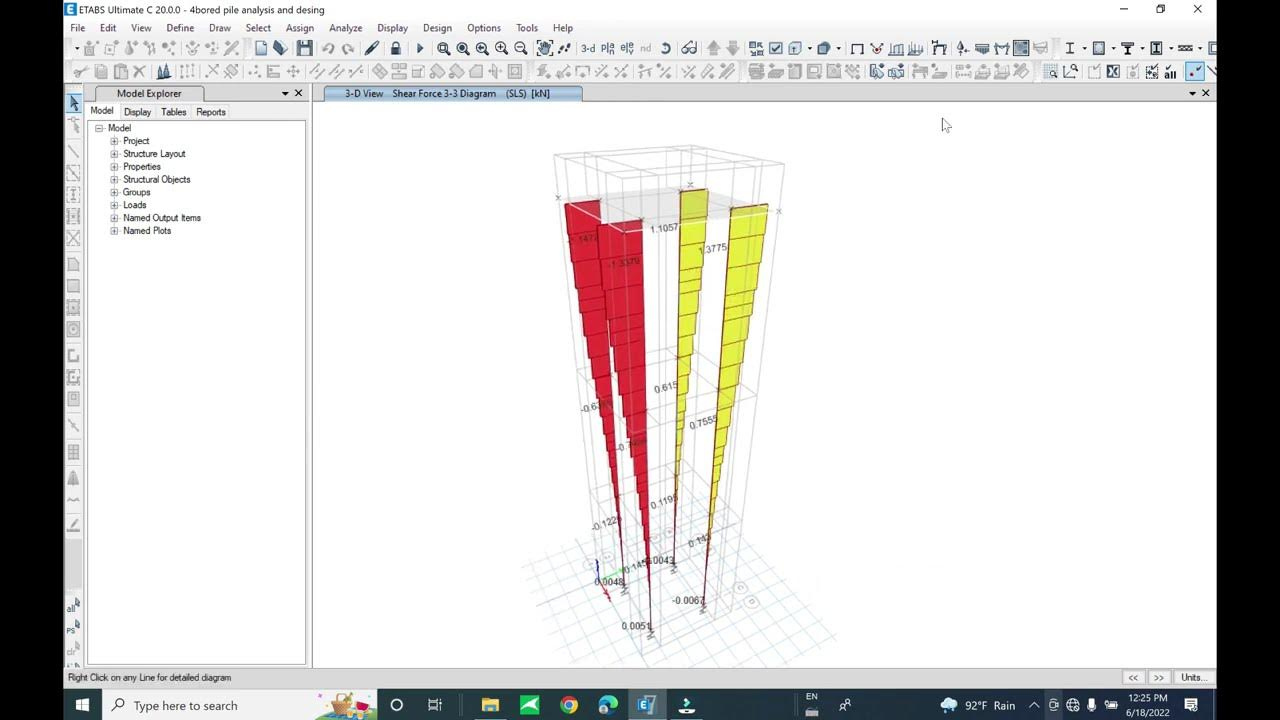Open the Define menu
Image resolution: width=1280 pixels, height=720 pixels.
(180, 28)
